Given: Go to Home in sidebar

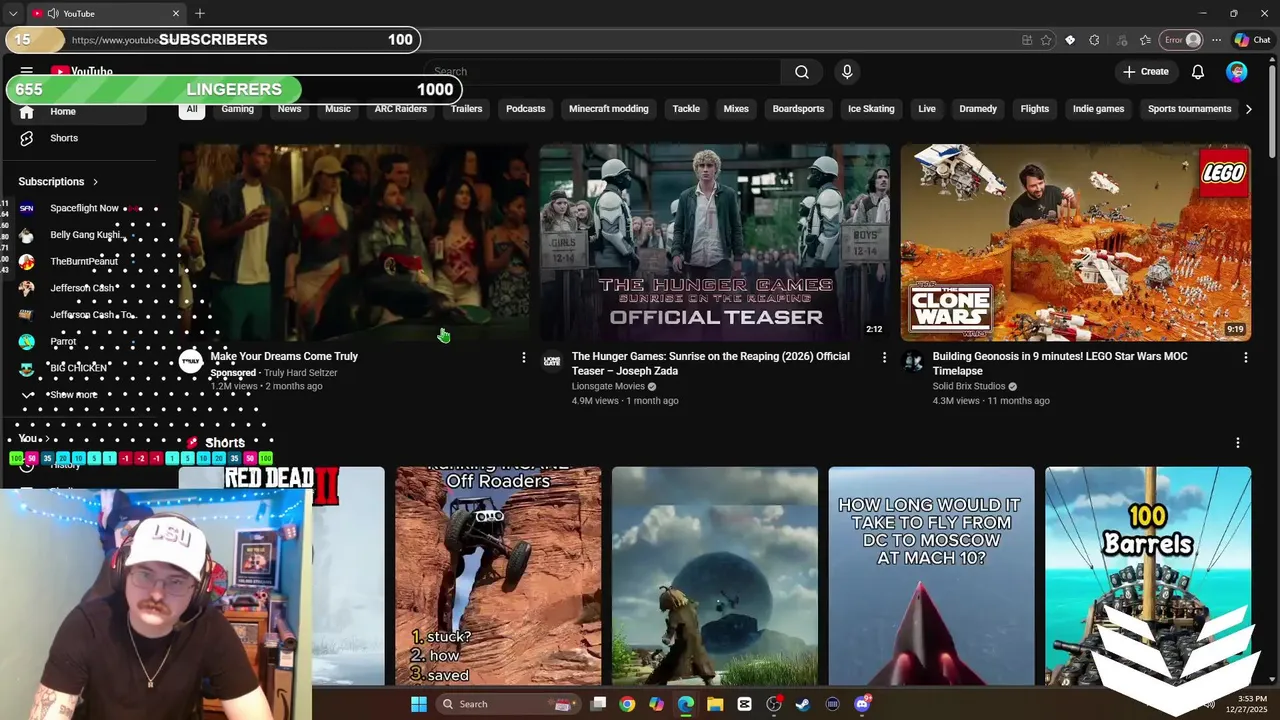Looking at the screenshot, I should (x=80, y=112).
